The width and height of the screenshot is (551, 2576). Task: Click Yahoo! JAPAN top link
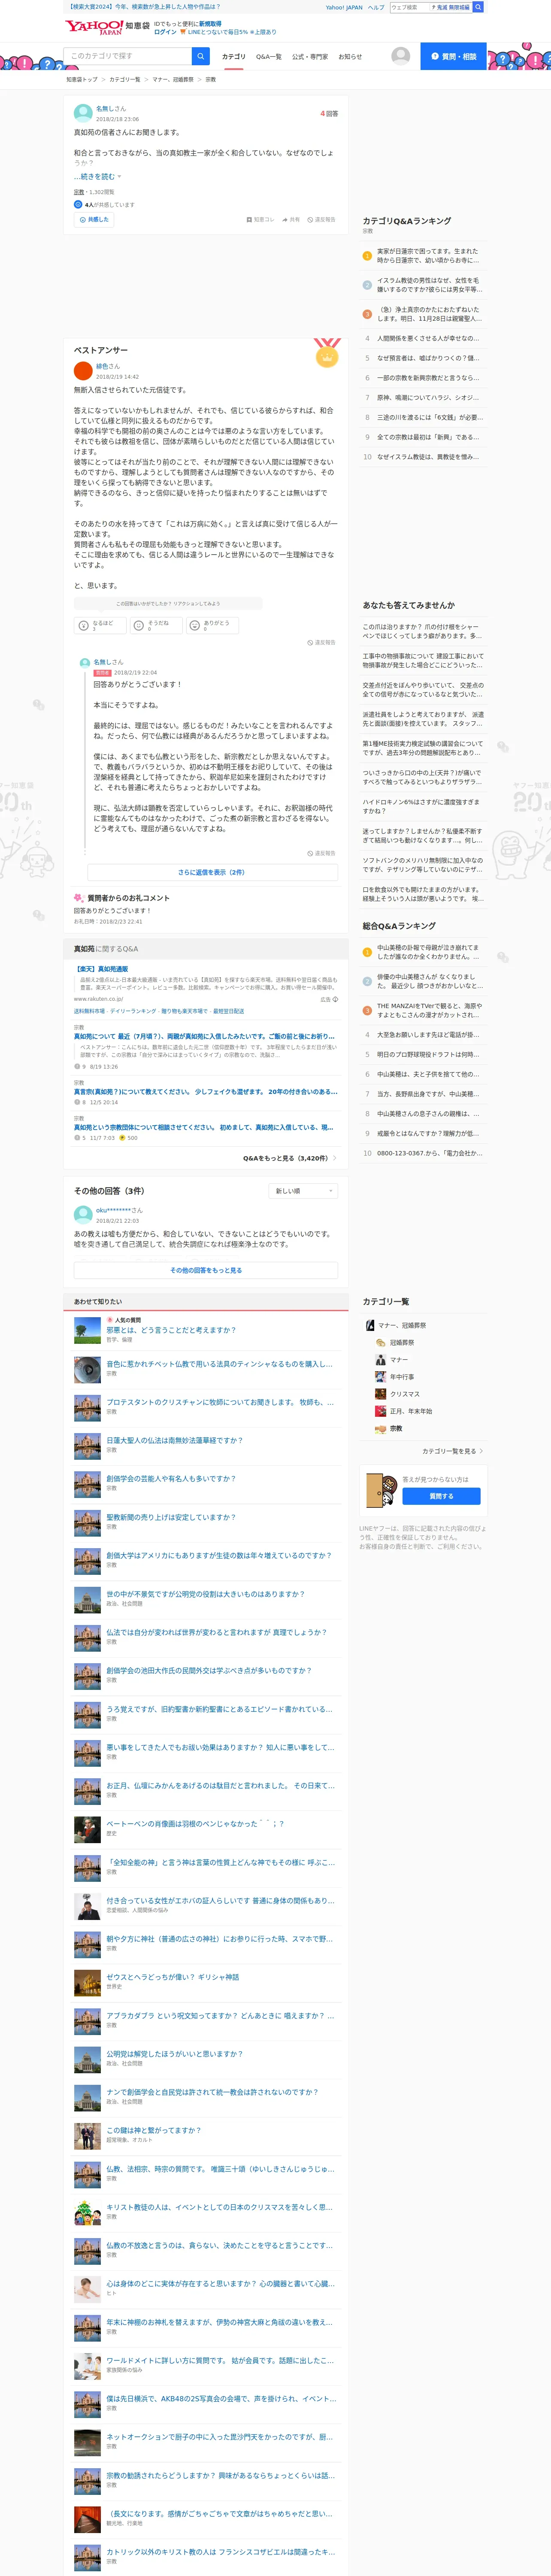click(344, 7)
